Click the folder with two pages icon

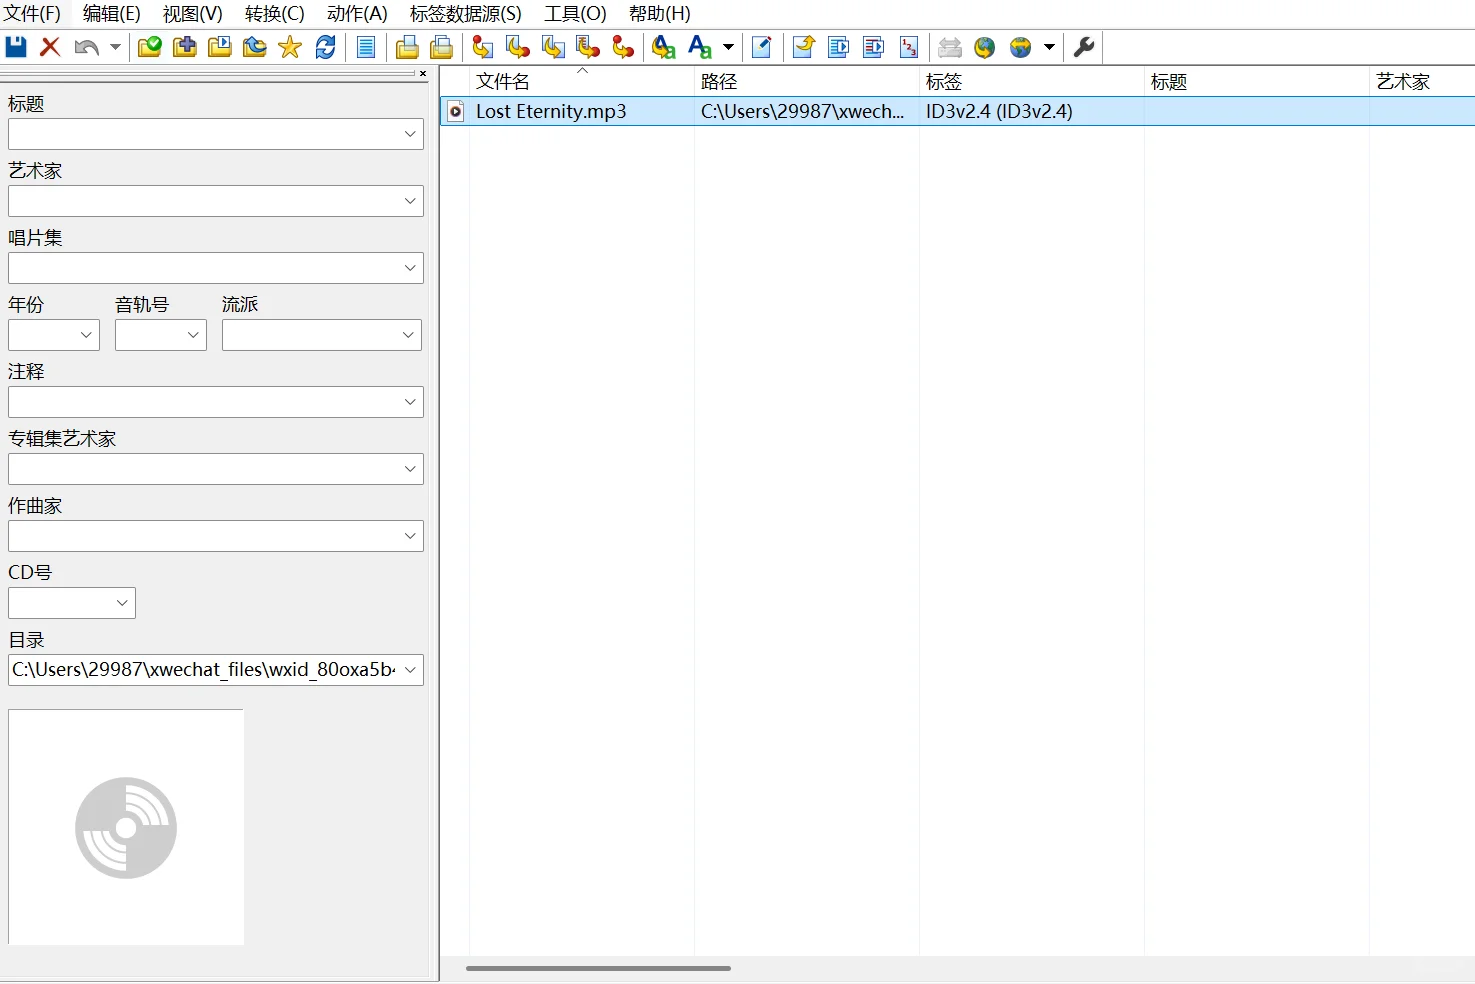[x=441, y=47]
